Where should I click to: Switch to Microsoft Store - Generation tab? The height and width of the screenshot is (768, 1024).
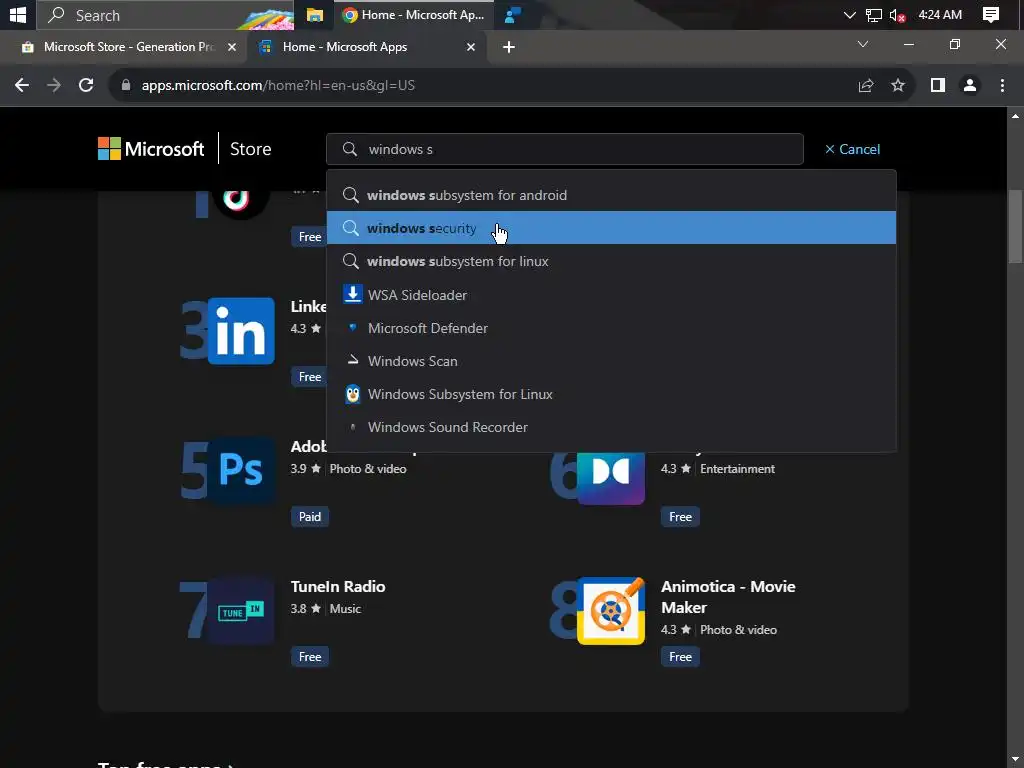point(129,47)
